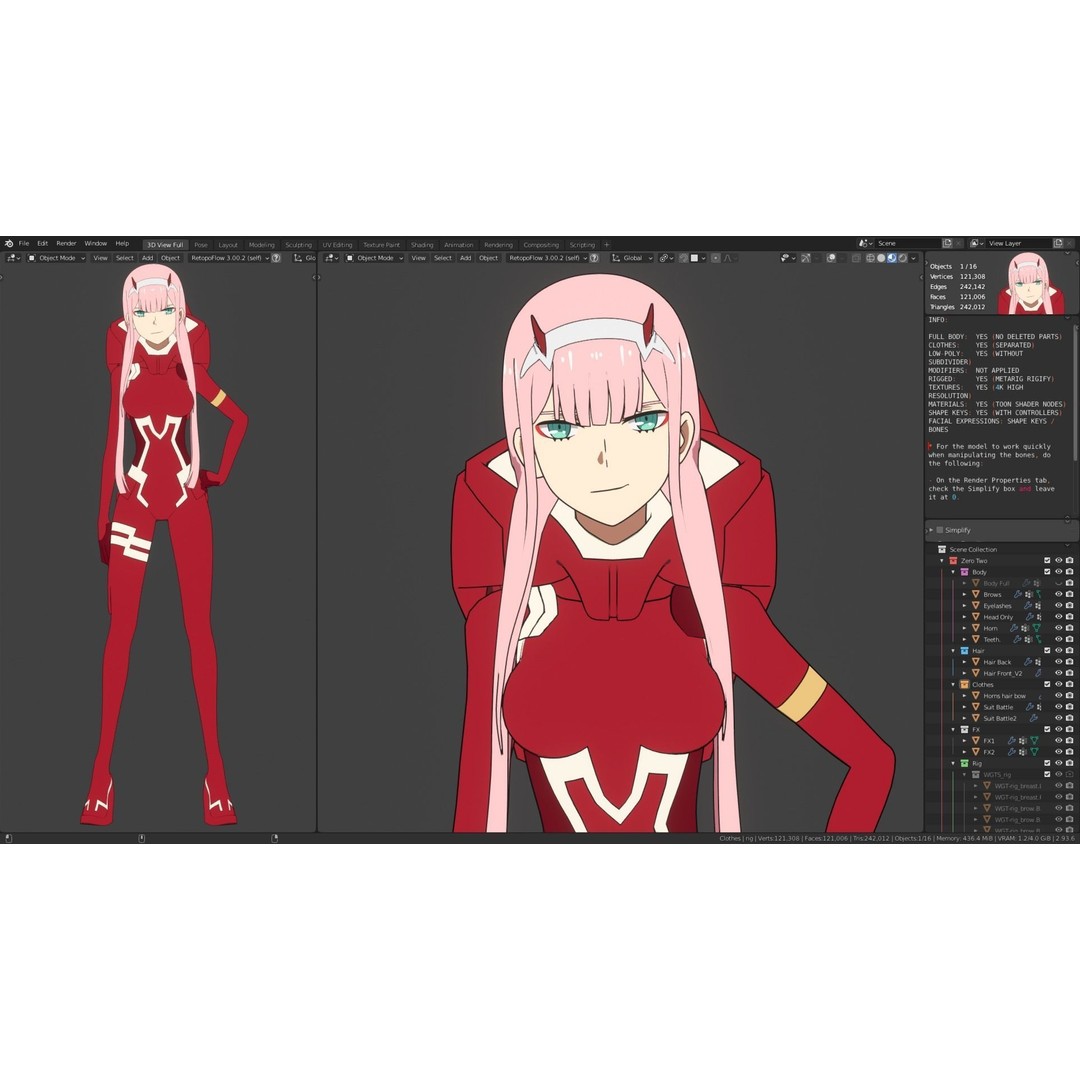Uncheck the Hair collection checkbox
The width and height of the screenshot is (1080, 1080).
coord(1047,650)
